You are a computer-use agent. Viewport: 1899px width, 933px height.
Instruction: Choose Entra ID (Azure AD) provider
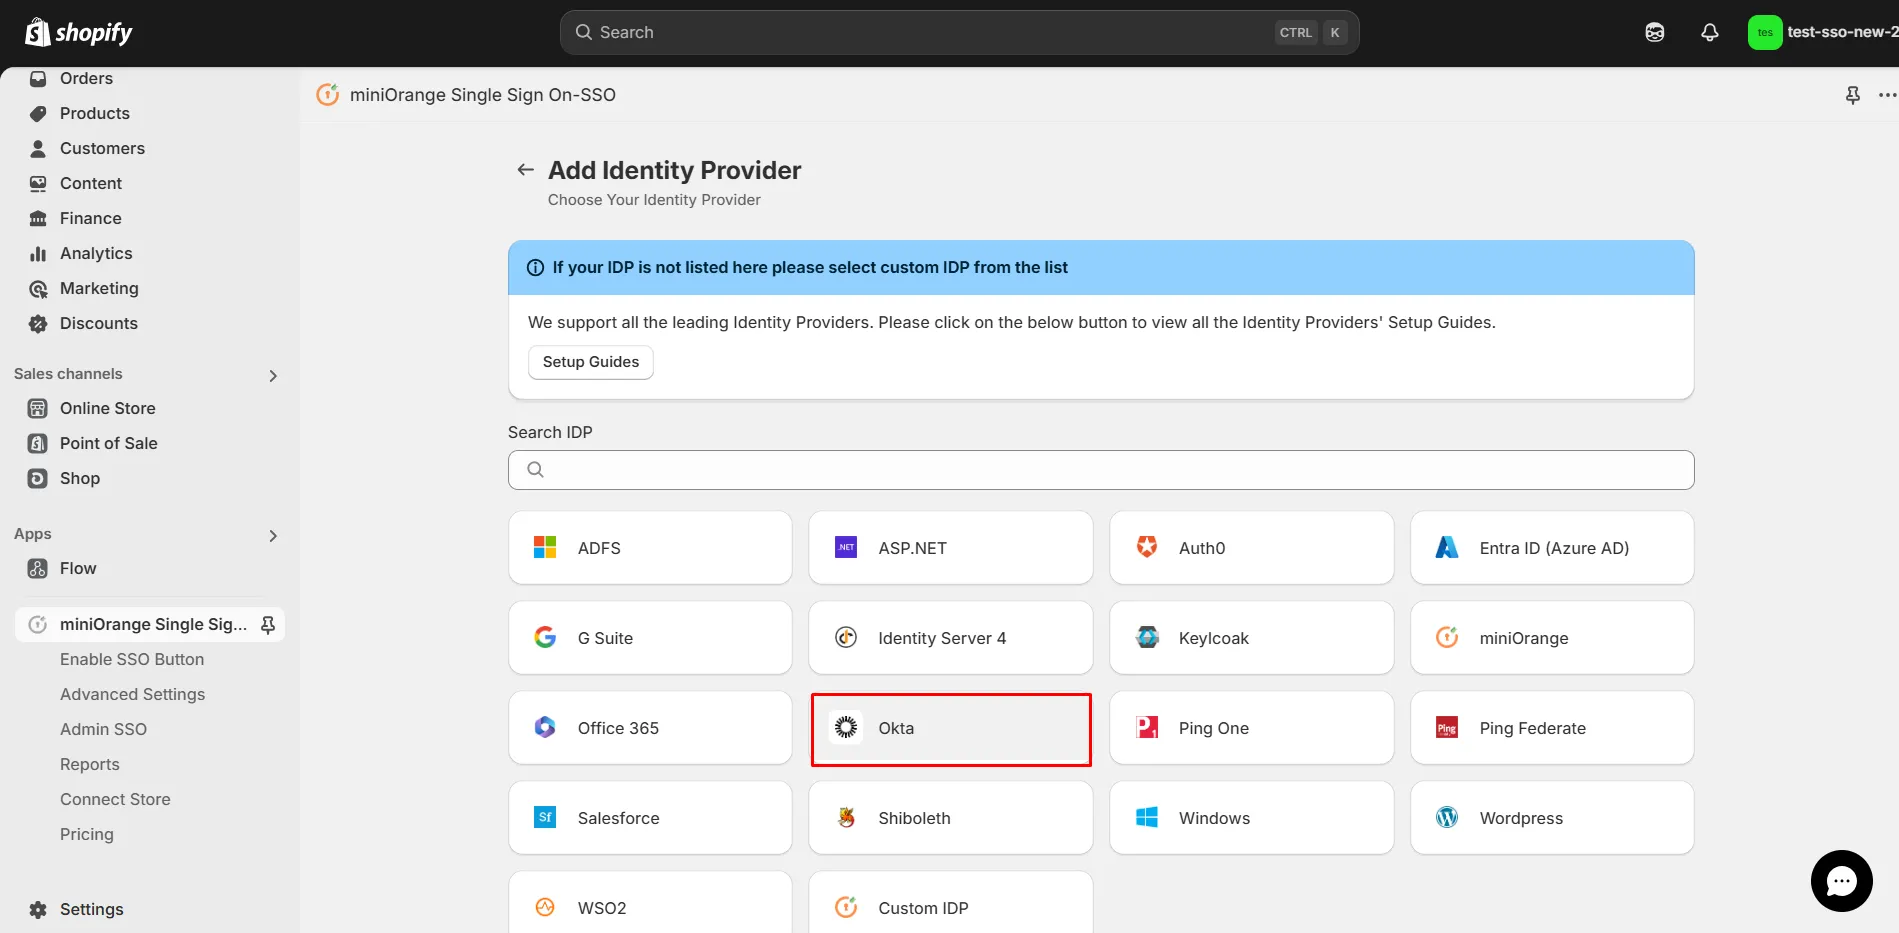pyautogui.click(x=1552, y=548)
